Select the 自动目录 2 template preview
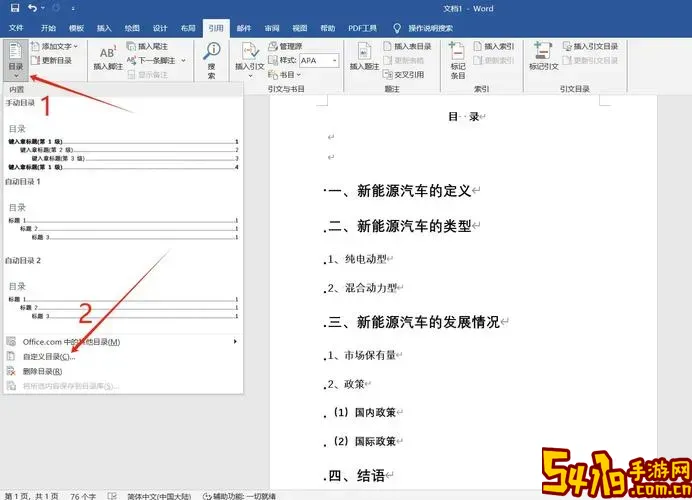Image resolution: width=692 pixels, height=500 pixels. point(123,293)
